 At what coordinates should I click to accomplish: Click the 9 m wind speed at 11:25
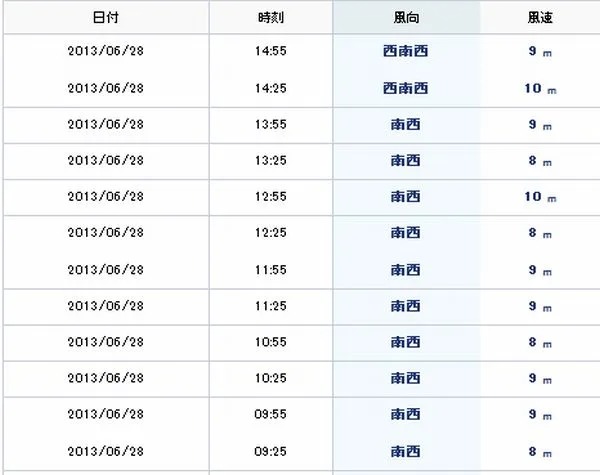click(540, 306)
